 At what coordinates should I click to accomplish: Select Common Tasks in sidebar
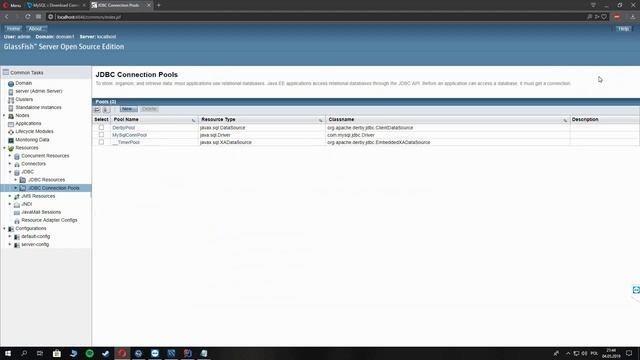(x=27, y=73)
